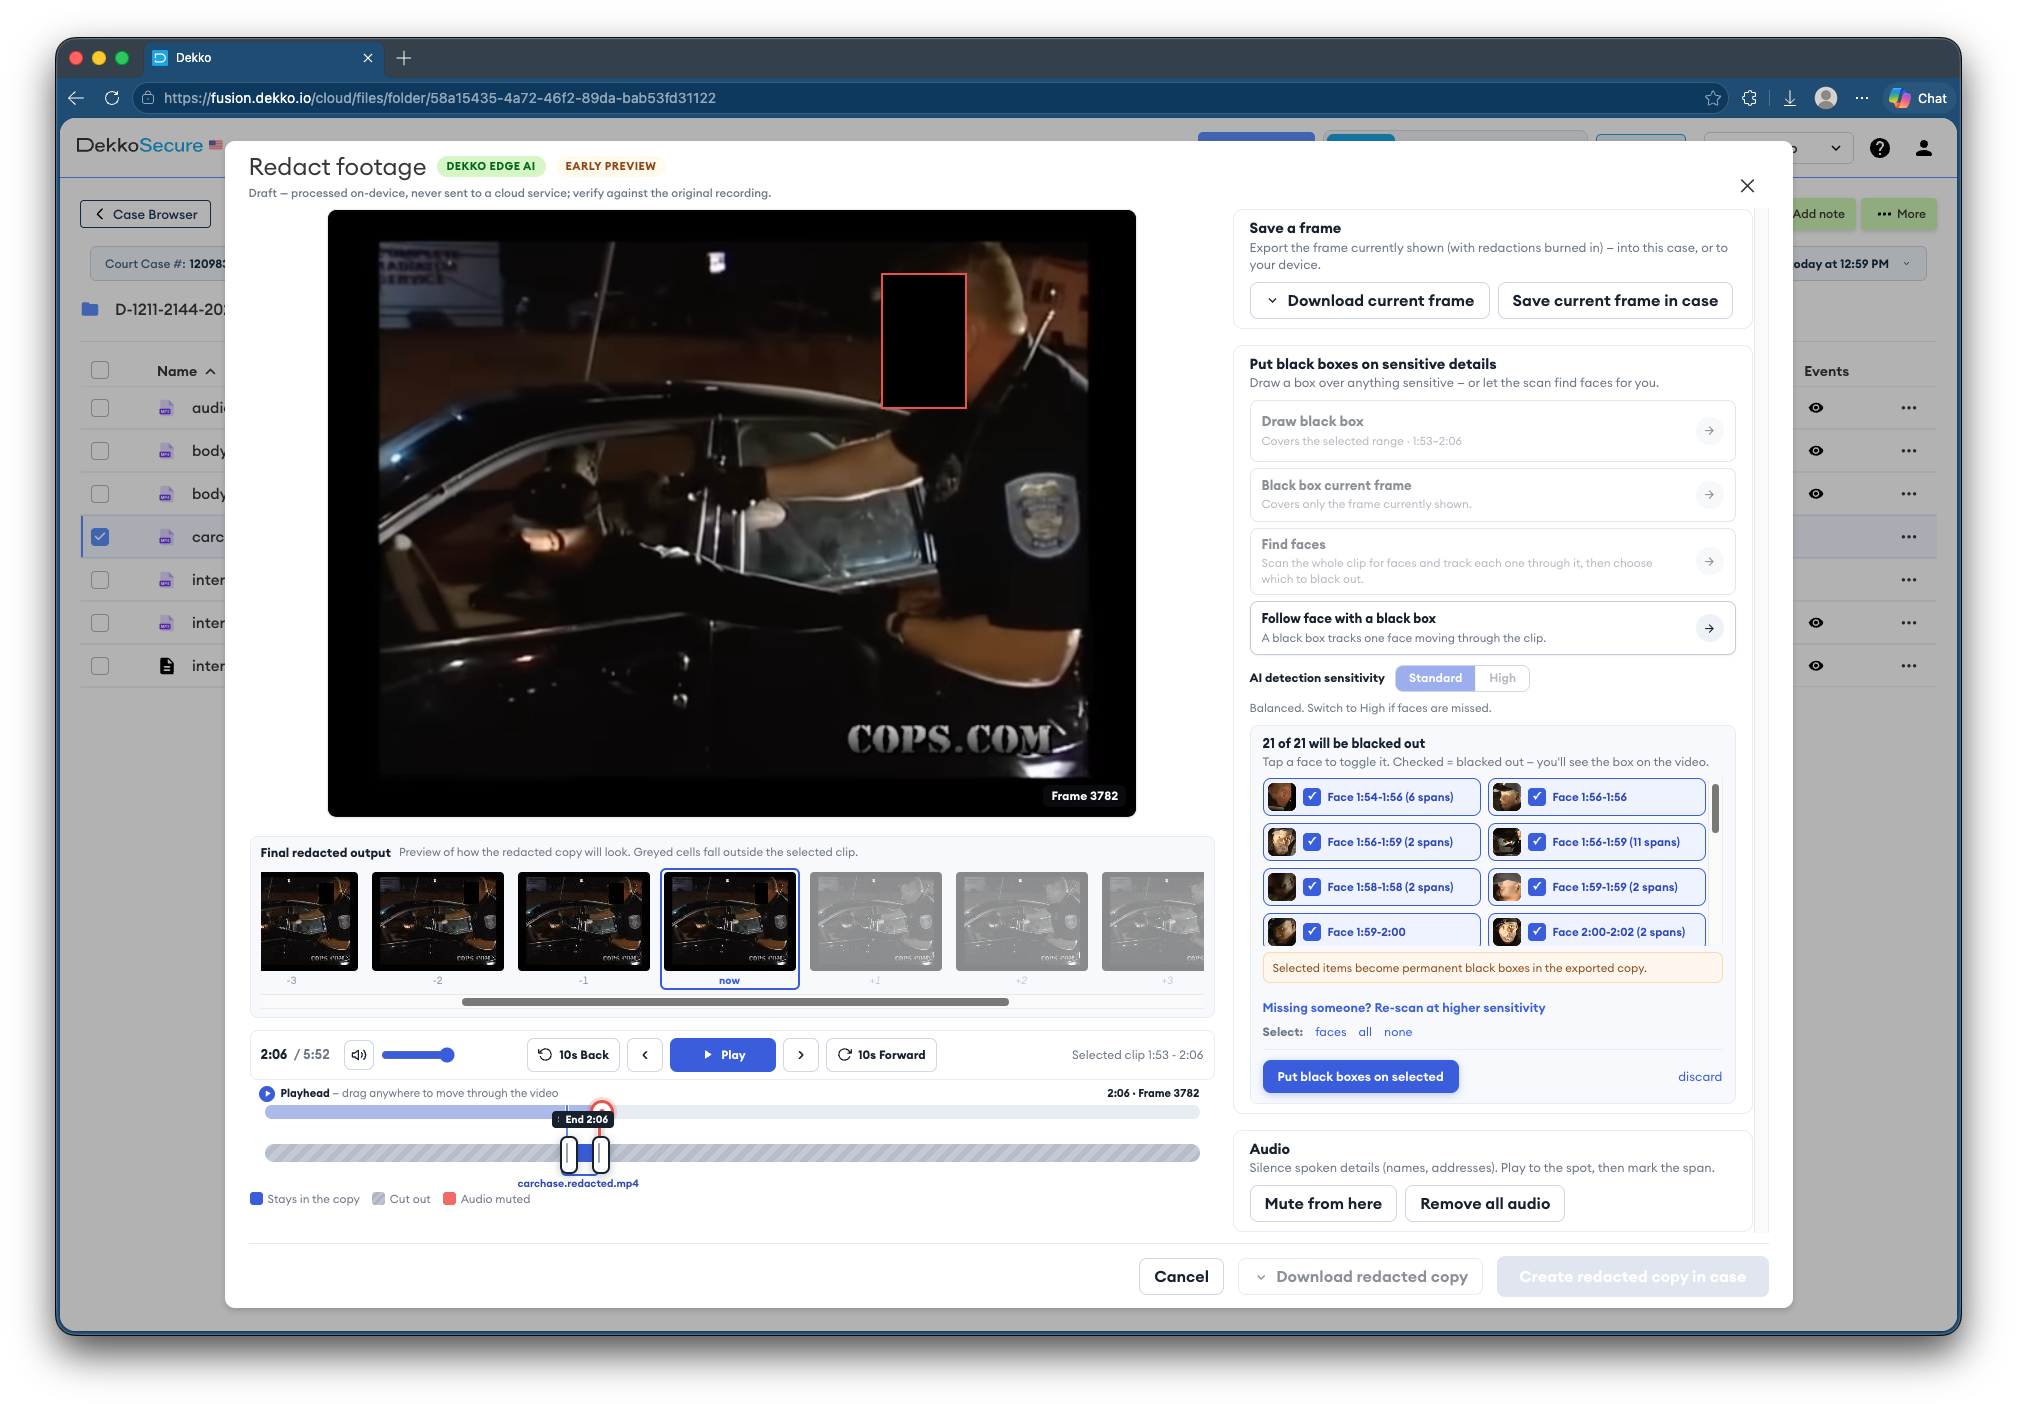Uncheck the Face 1:56-1:56 checkbox

(x=1537, y=797)
